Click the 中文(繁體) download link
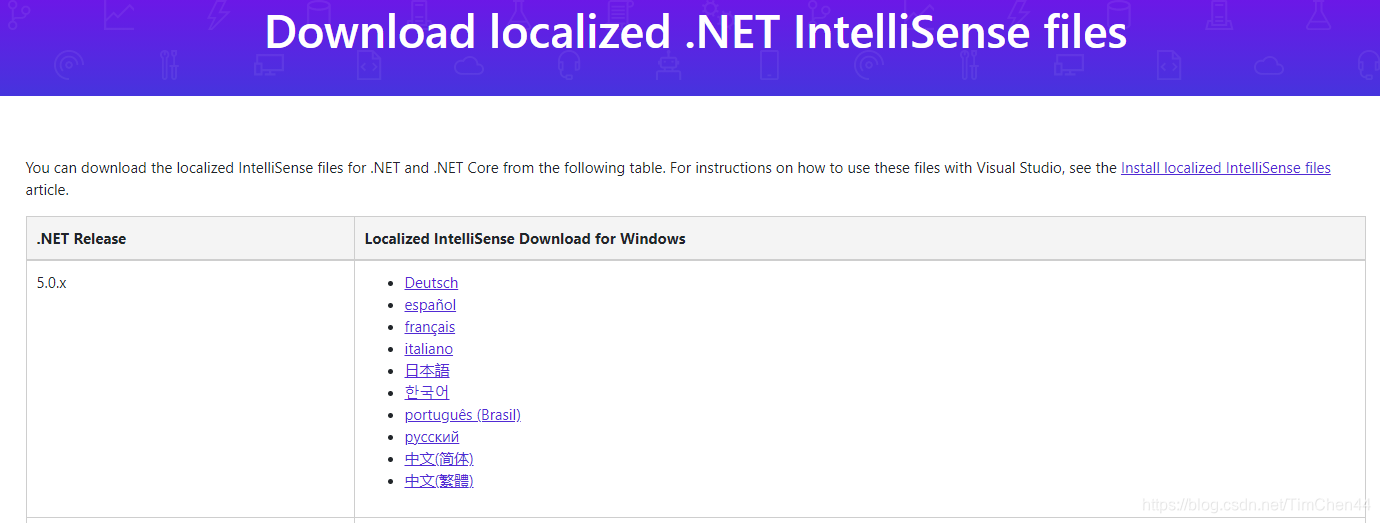 pyautogui.click(x=439, y=481)
